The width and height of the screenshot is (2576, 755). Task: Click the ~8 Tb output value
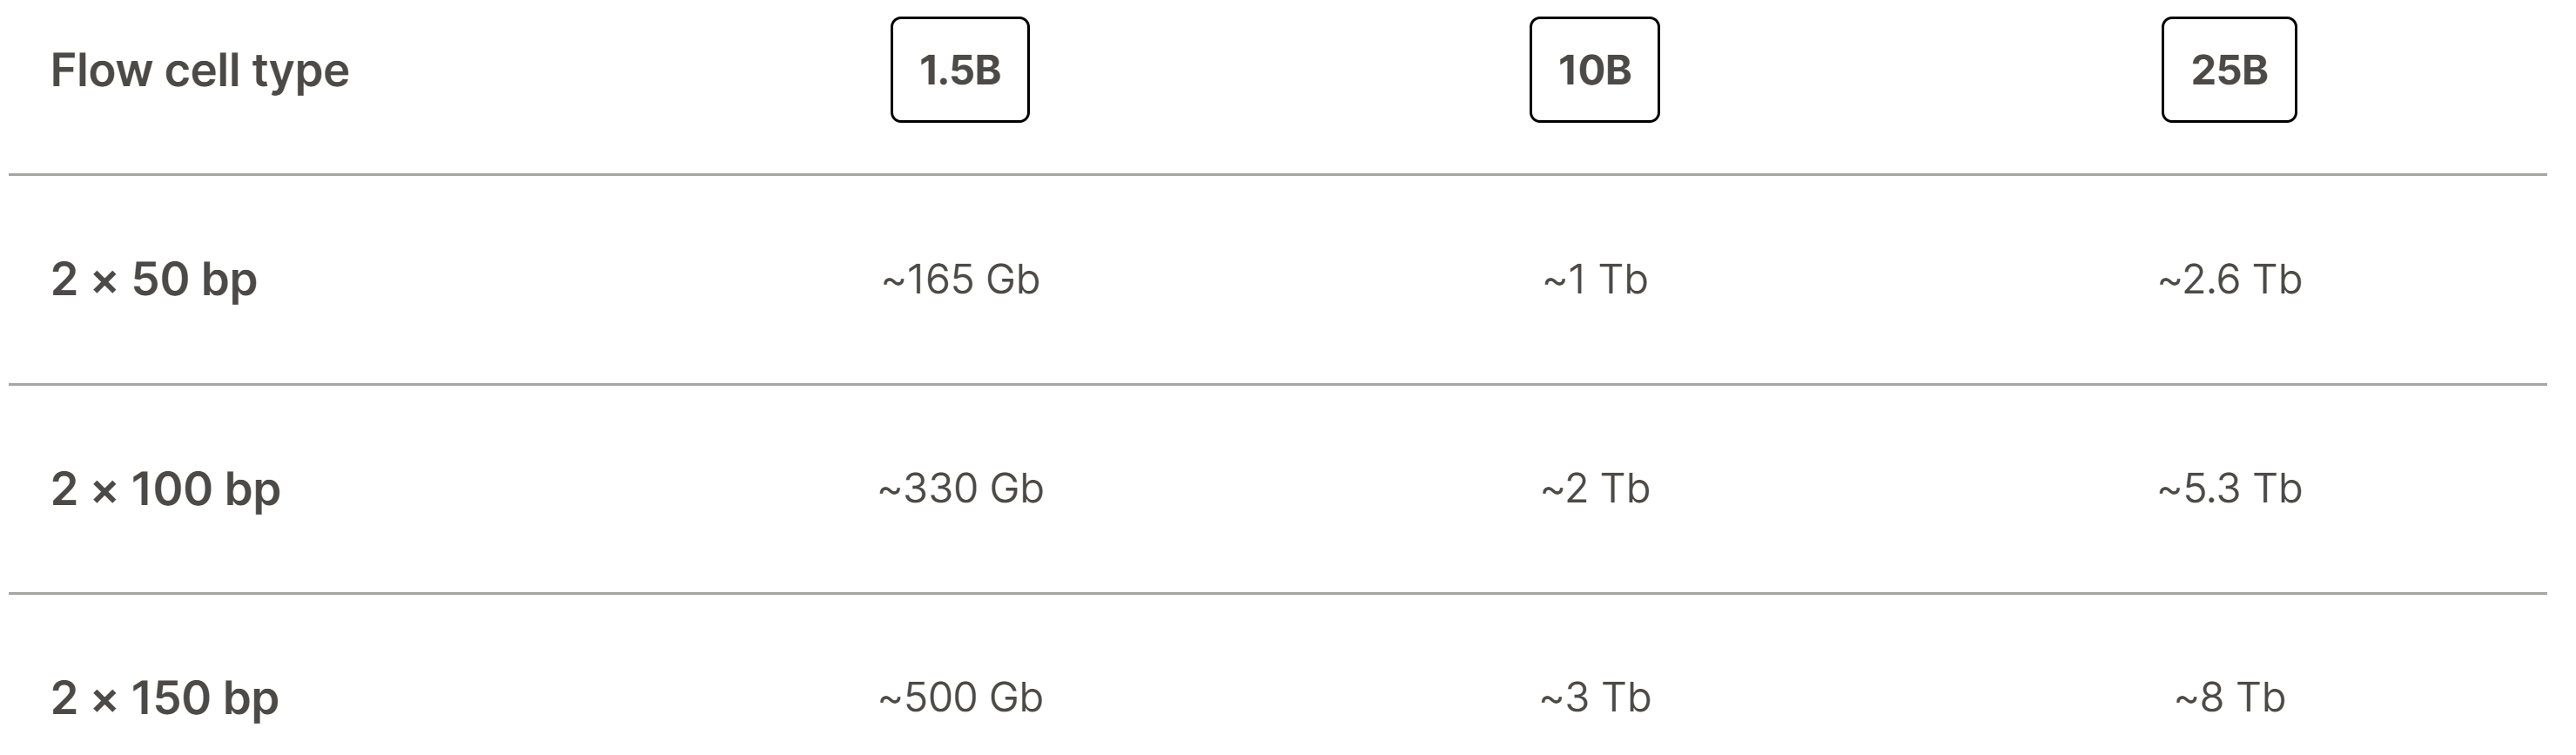[2229, 698]
